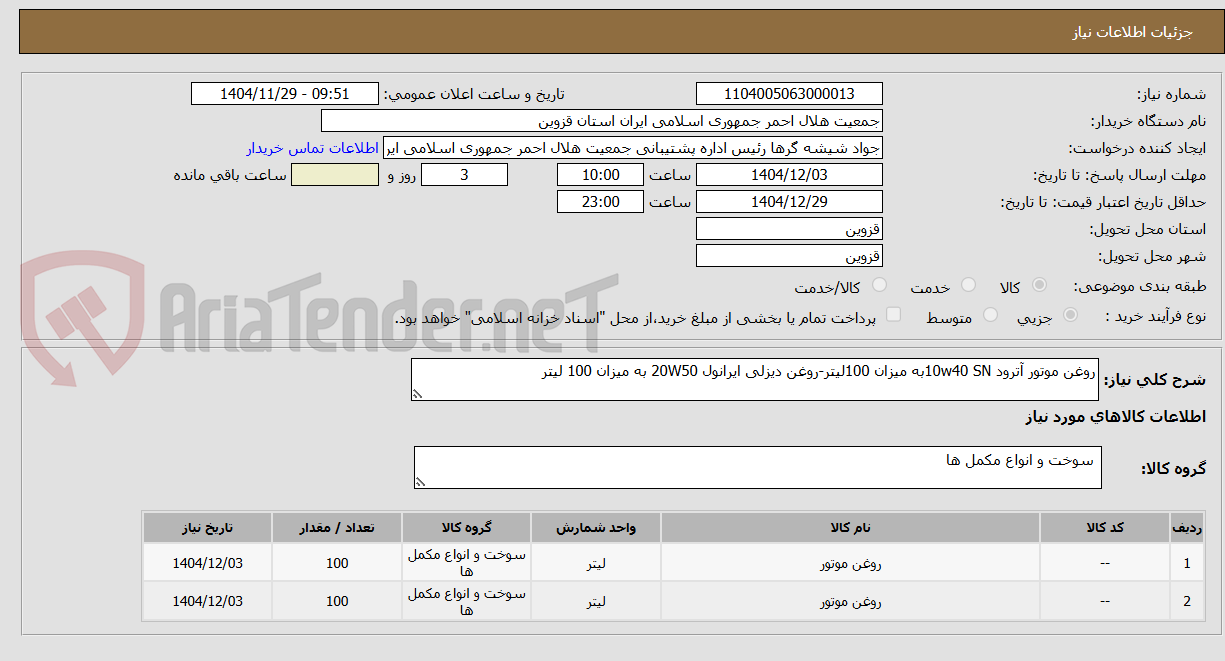The height and width of the screenshot is (661, 1225).
Task: Select the متوسط purchase type radio
Action: [x=991, y=315]
